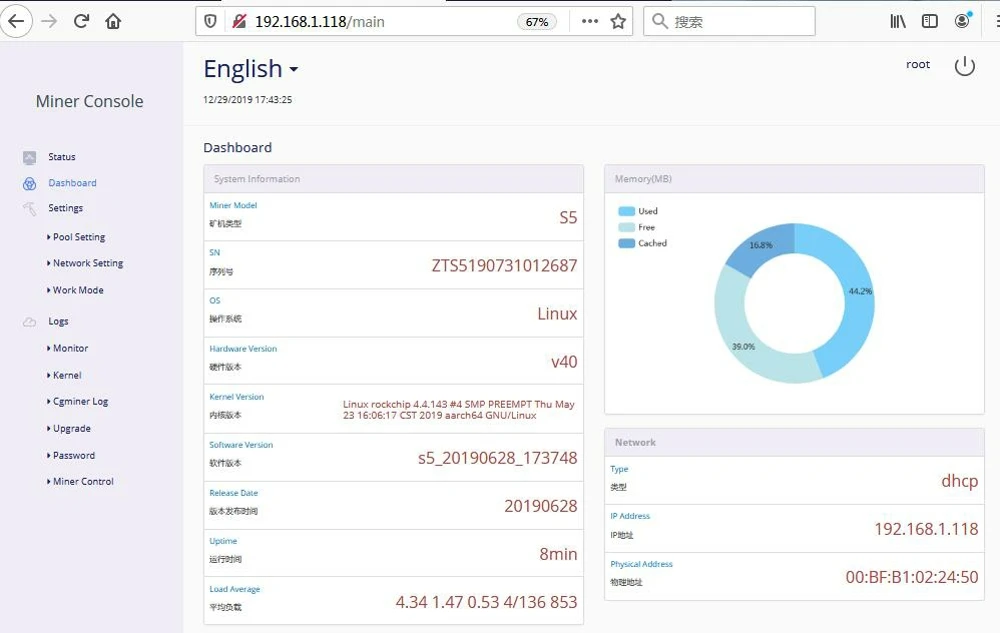Open the tracking protection shield icon
Viewport: 1000px width, 633px height.
[x=210, y=22]
